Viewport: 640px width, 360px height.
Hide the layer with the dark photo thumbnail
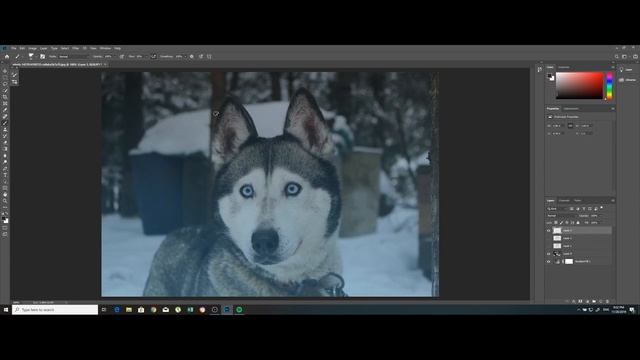pos(549,254)
